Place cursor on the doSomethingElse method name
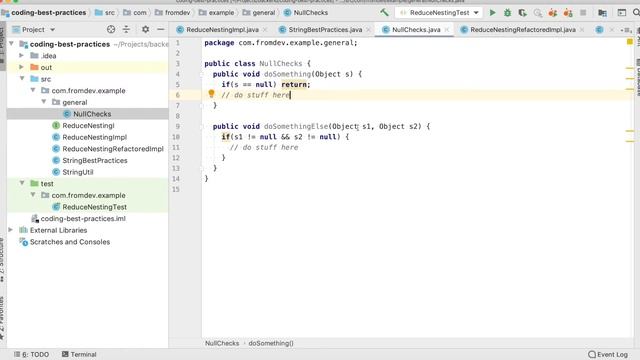This screenshot has width=640, height=360. [x=296, y=126]
